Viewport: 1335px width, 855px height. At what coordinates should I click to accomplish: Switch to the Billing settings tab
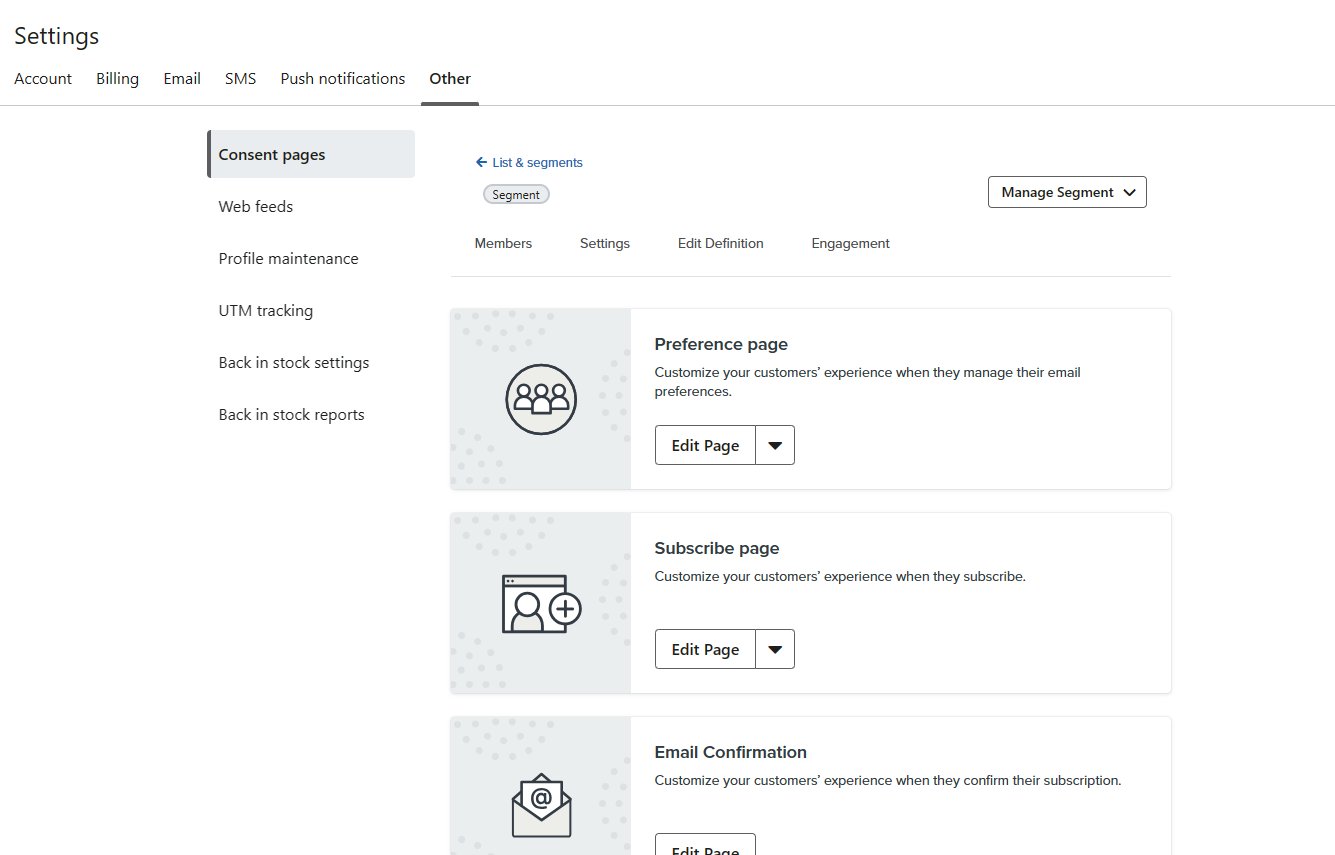tap(117, 79)
